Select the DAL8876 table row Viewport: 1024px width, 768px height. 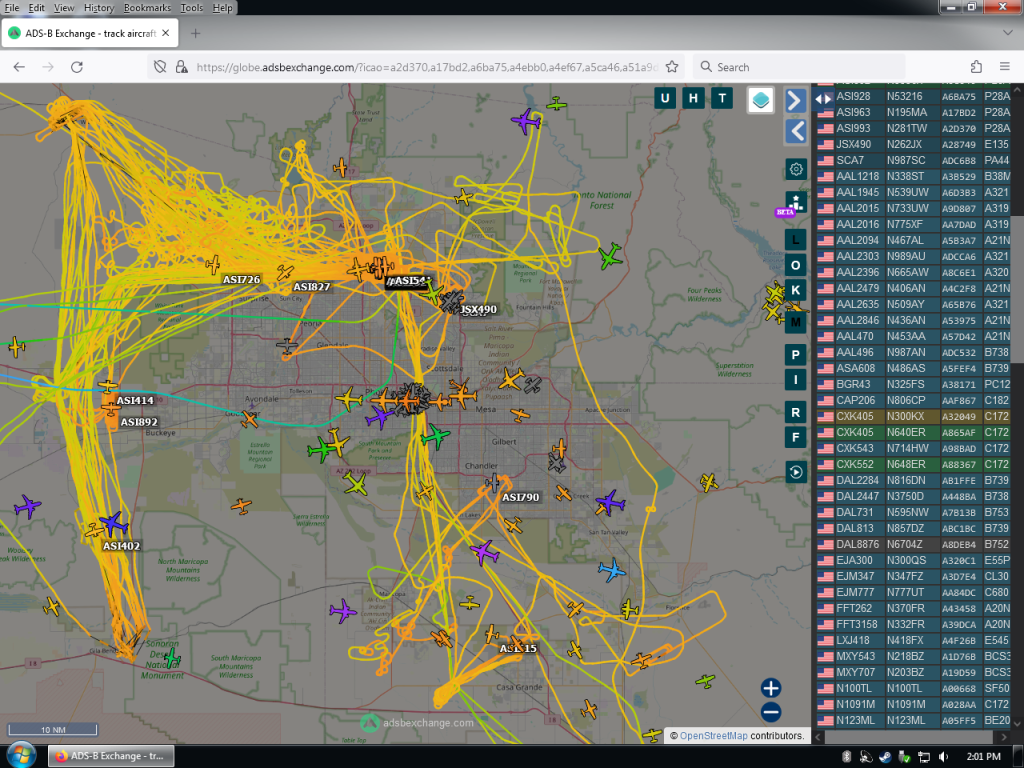click(x=913, y=544)
